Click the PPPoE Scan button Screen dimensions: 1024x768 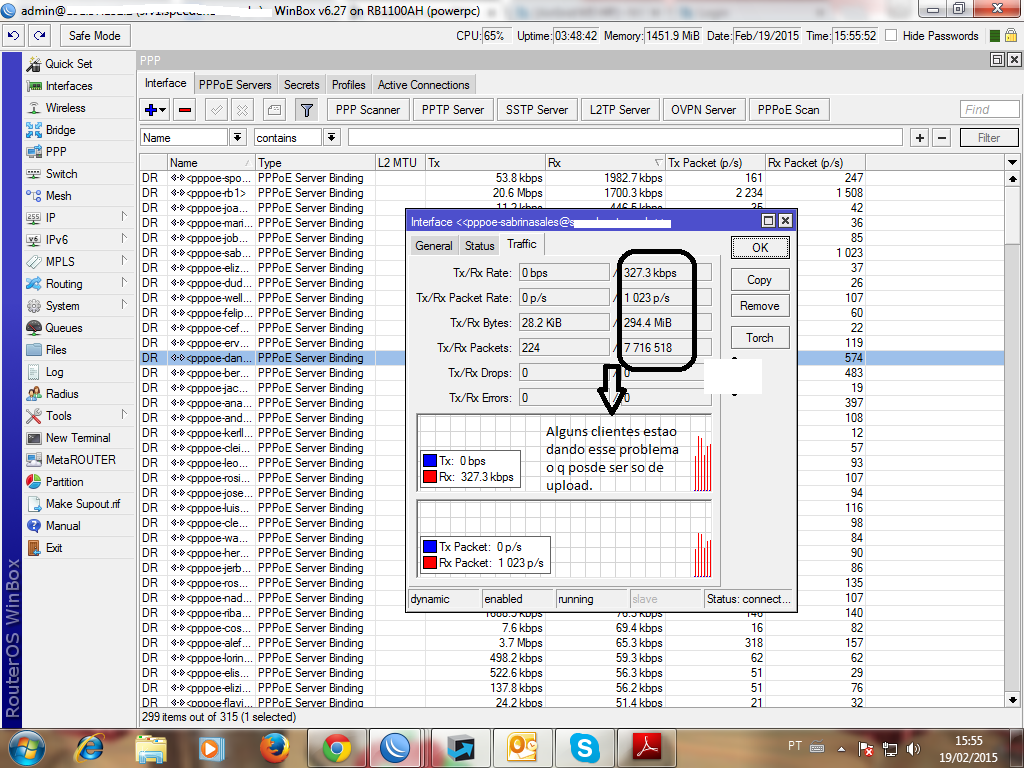[x=789, y=110]
